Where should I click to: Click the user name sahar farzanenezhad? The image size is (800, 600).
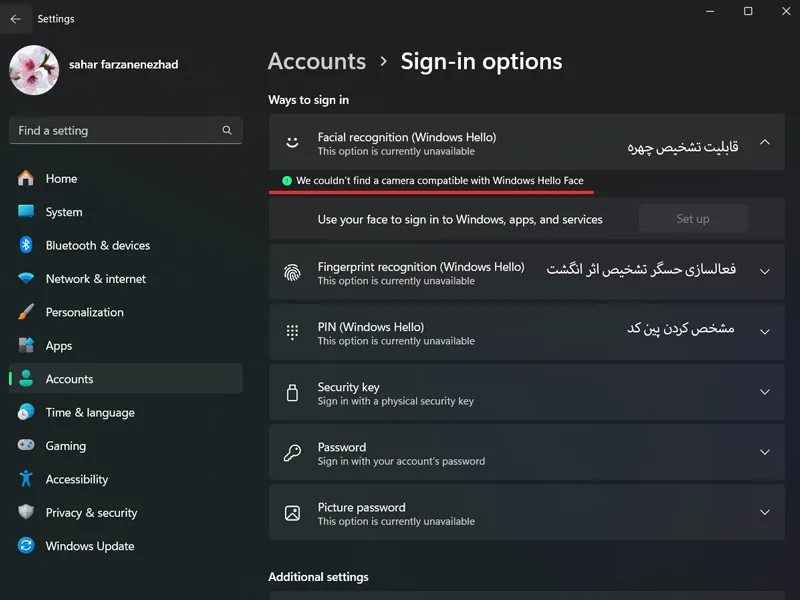point(124,64)
